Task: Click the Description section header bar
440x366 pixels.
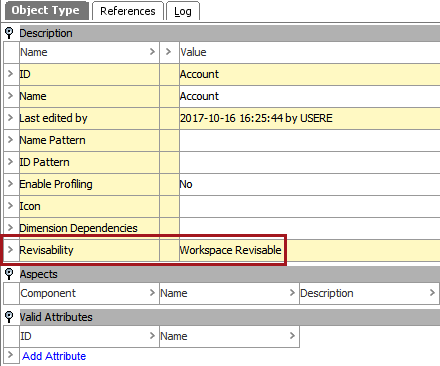Action: coord(230,33)
